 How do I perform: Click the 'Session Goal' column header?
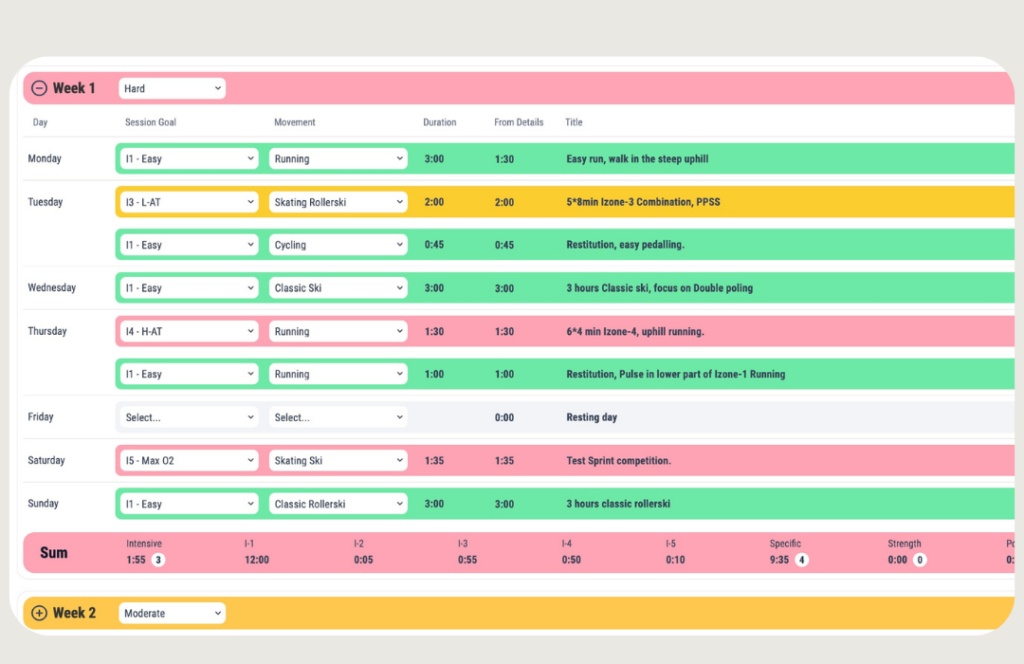pyautogui.click(x=151, y=123)
